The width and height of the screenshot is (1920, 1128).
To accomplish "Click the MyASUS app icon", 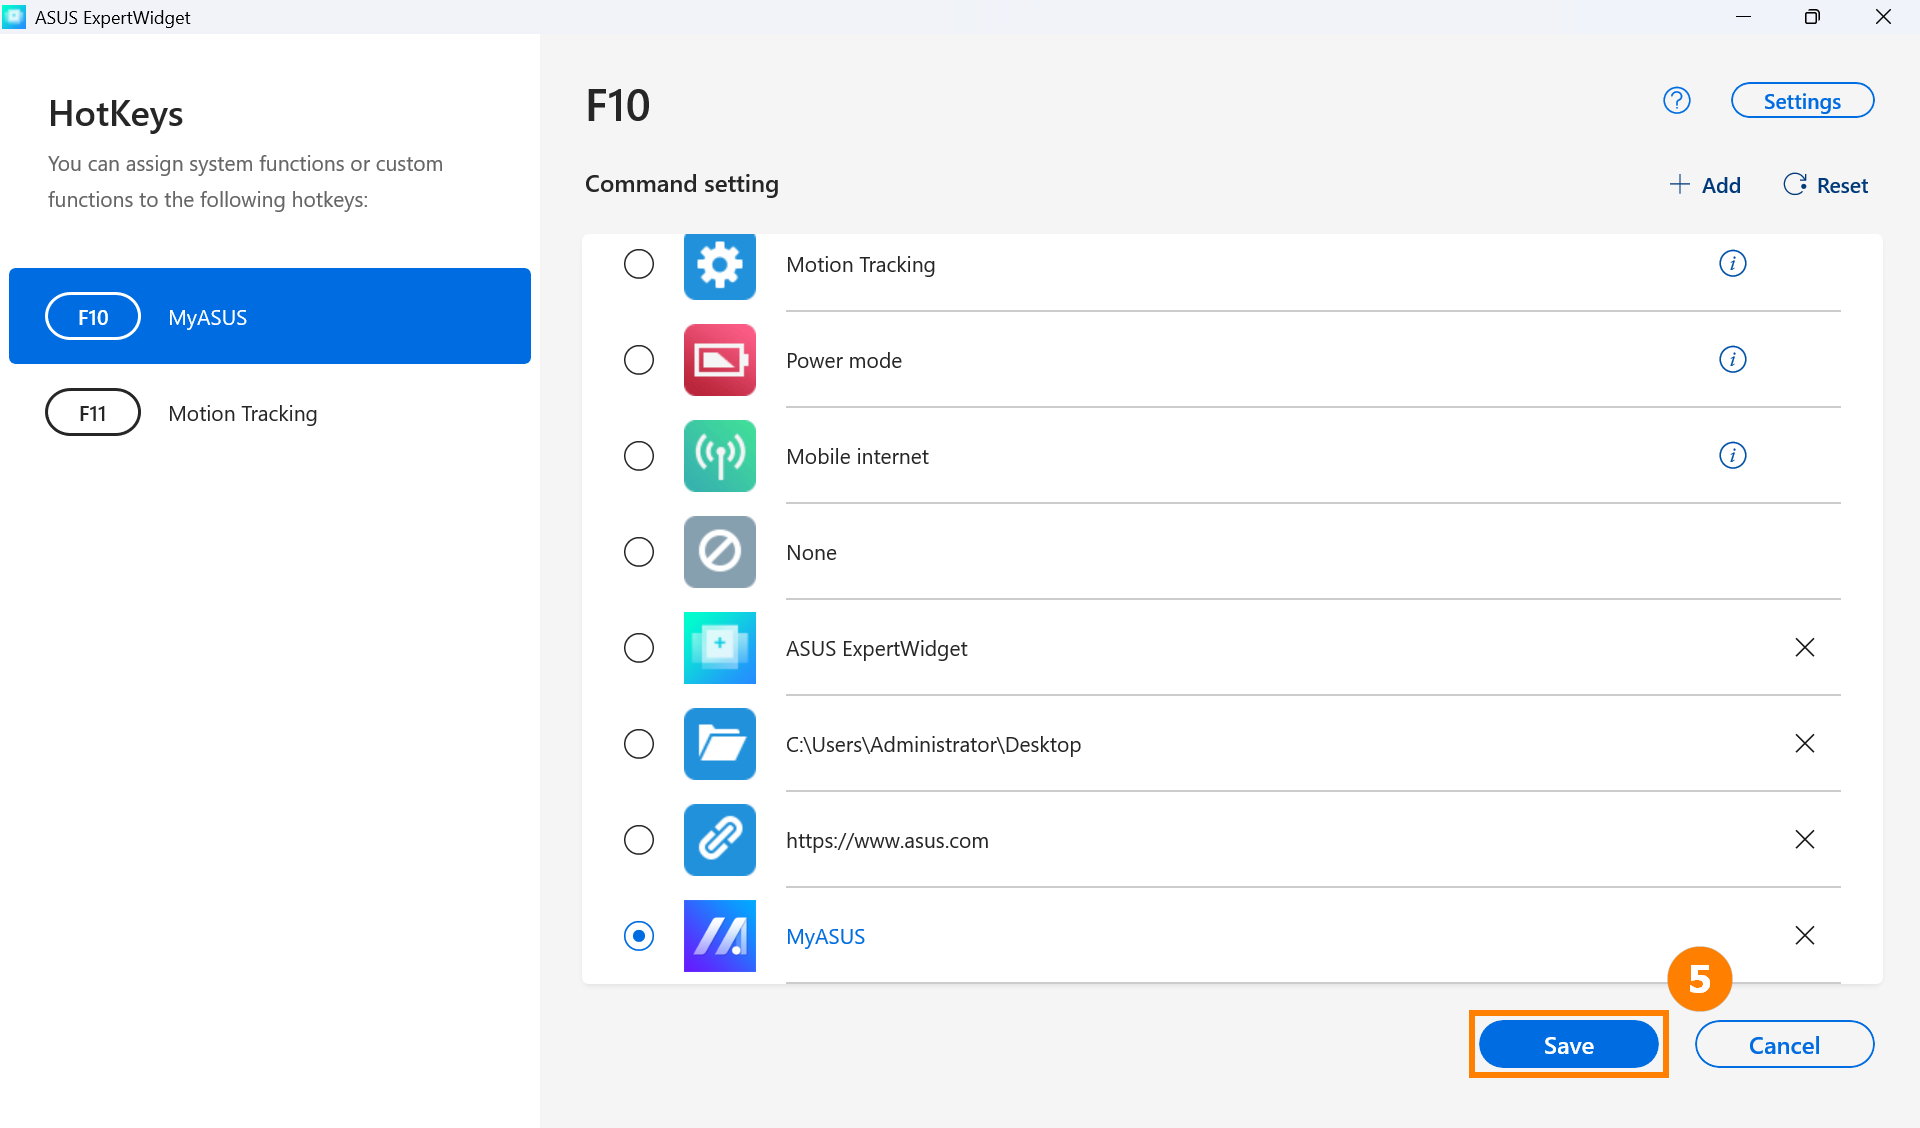I will [x=720, y=936].
